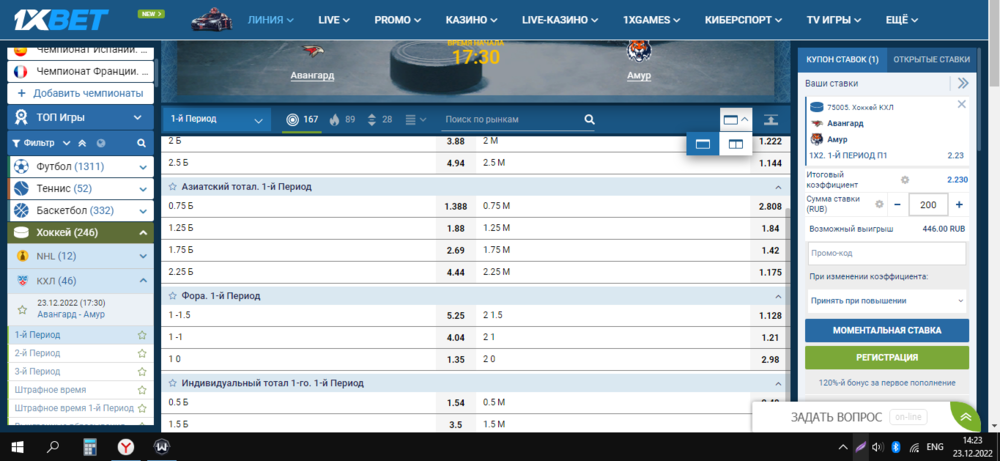The image size is (1000, 461).
Task: Click the up-down arrows 28 filter icon
Action: 372,119
